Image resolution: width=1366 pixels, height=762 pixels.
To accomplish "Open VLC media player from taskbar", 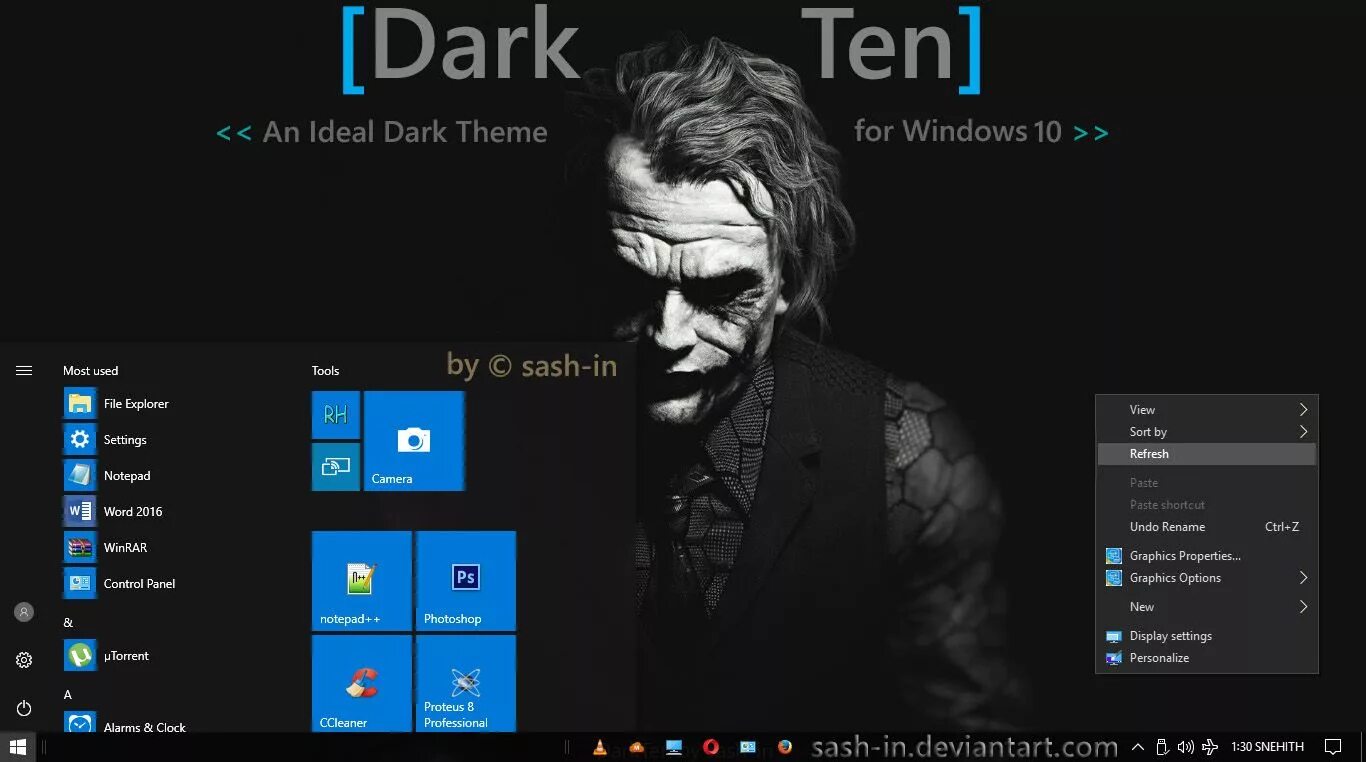I will coord(600,747).
